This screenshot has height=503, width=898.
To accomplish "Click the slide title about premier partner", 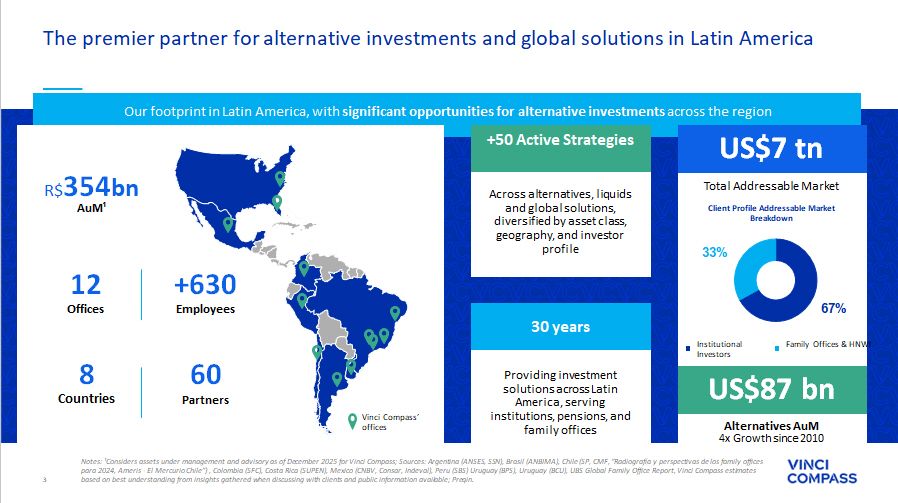I will [x=427, y=39].
